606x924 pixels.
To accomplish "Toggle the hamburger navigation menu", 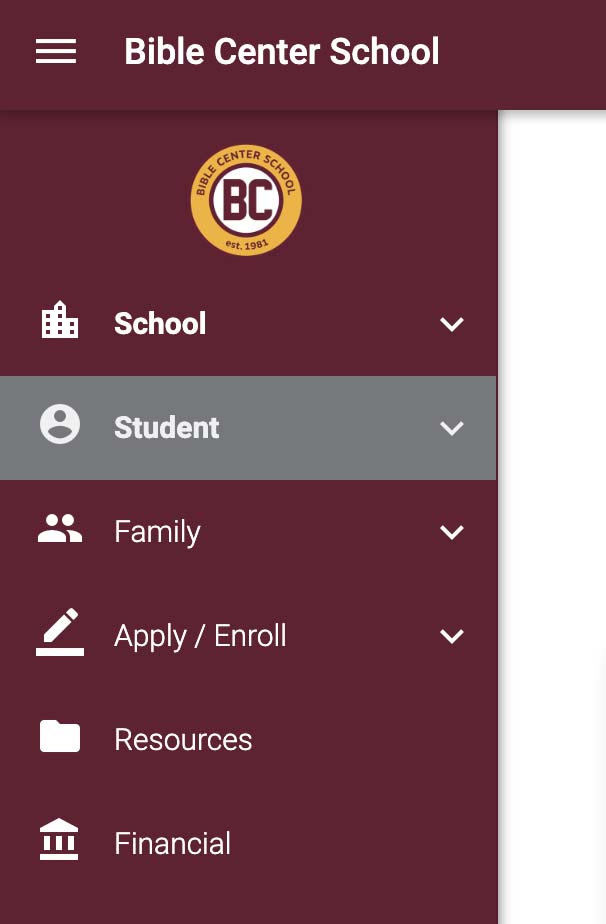I will click(x=56, y=51).
